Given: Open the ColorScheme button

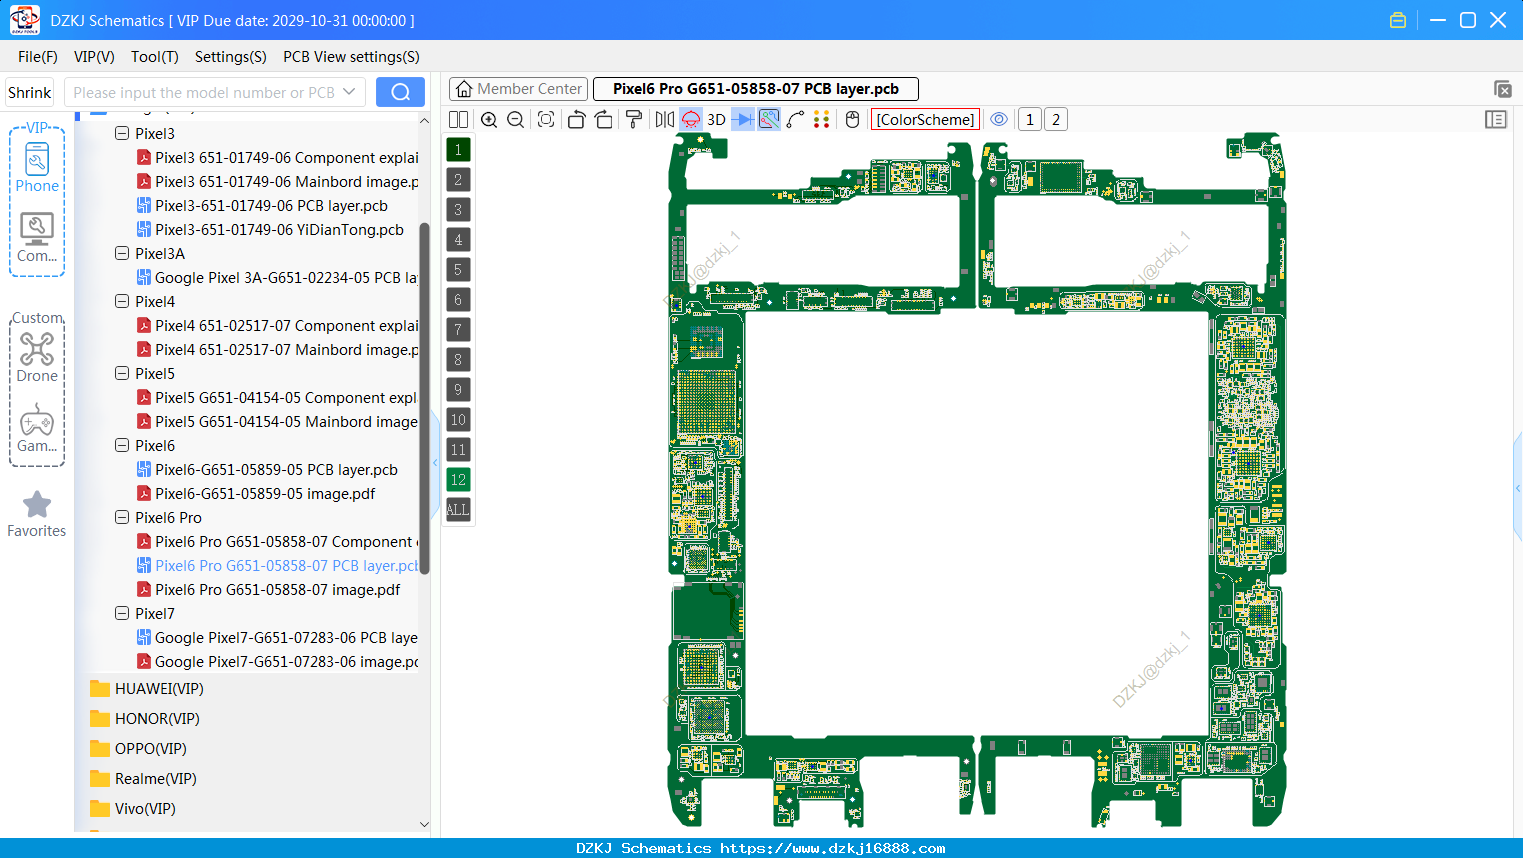Looking at the screenshot, I should (925, 119).
